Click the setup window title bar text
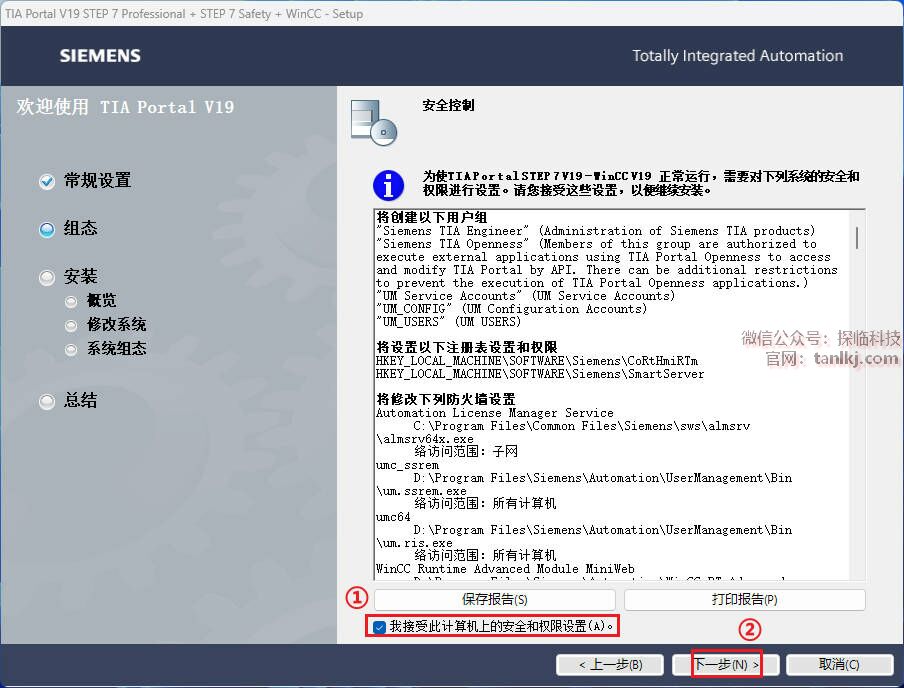The image size is (904, 688). coord(184,14)
